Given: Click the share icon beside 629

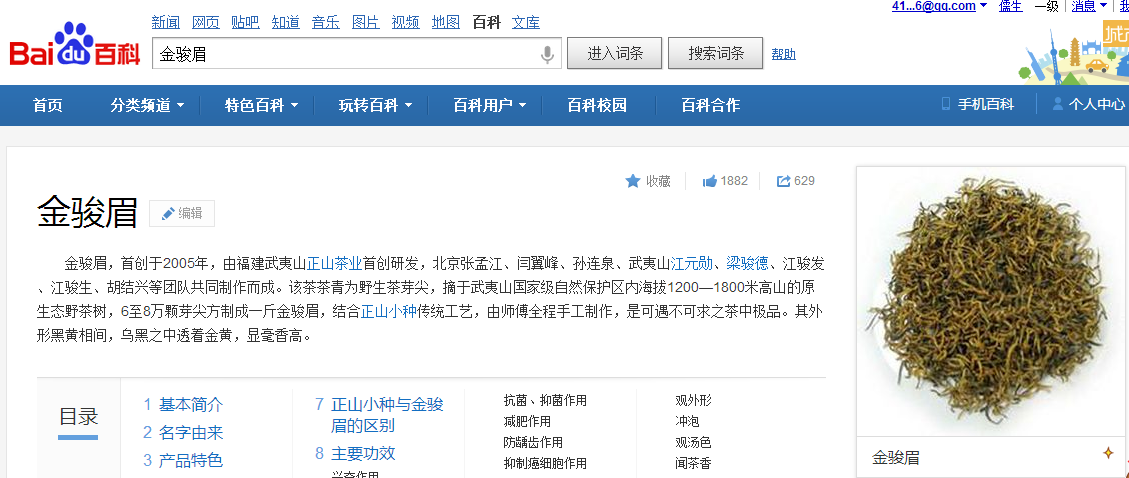Looking at the screenshot, I should click(x=784, y=181).
